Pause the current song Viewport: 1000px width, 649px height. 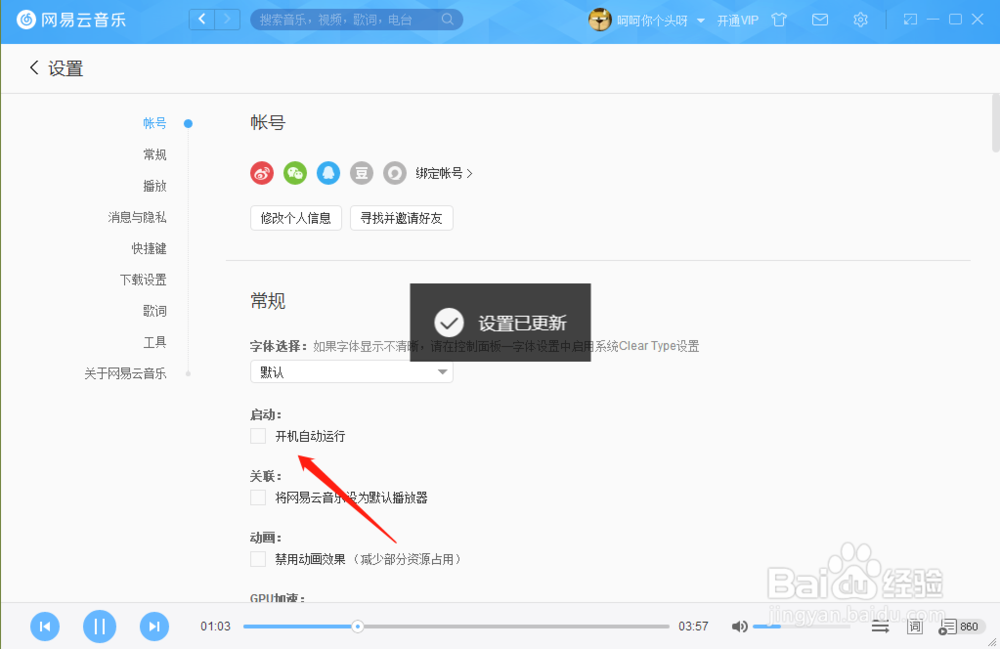pyautogui.click(x=99, y=626)
